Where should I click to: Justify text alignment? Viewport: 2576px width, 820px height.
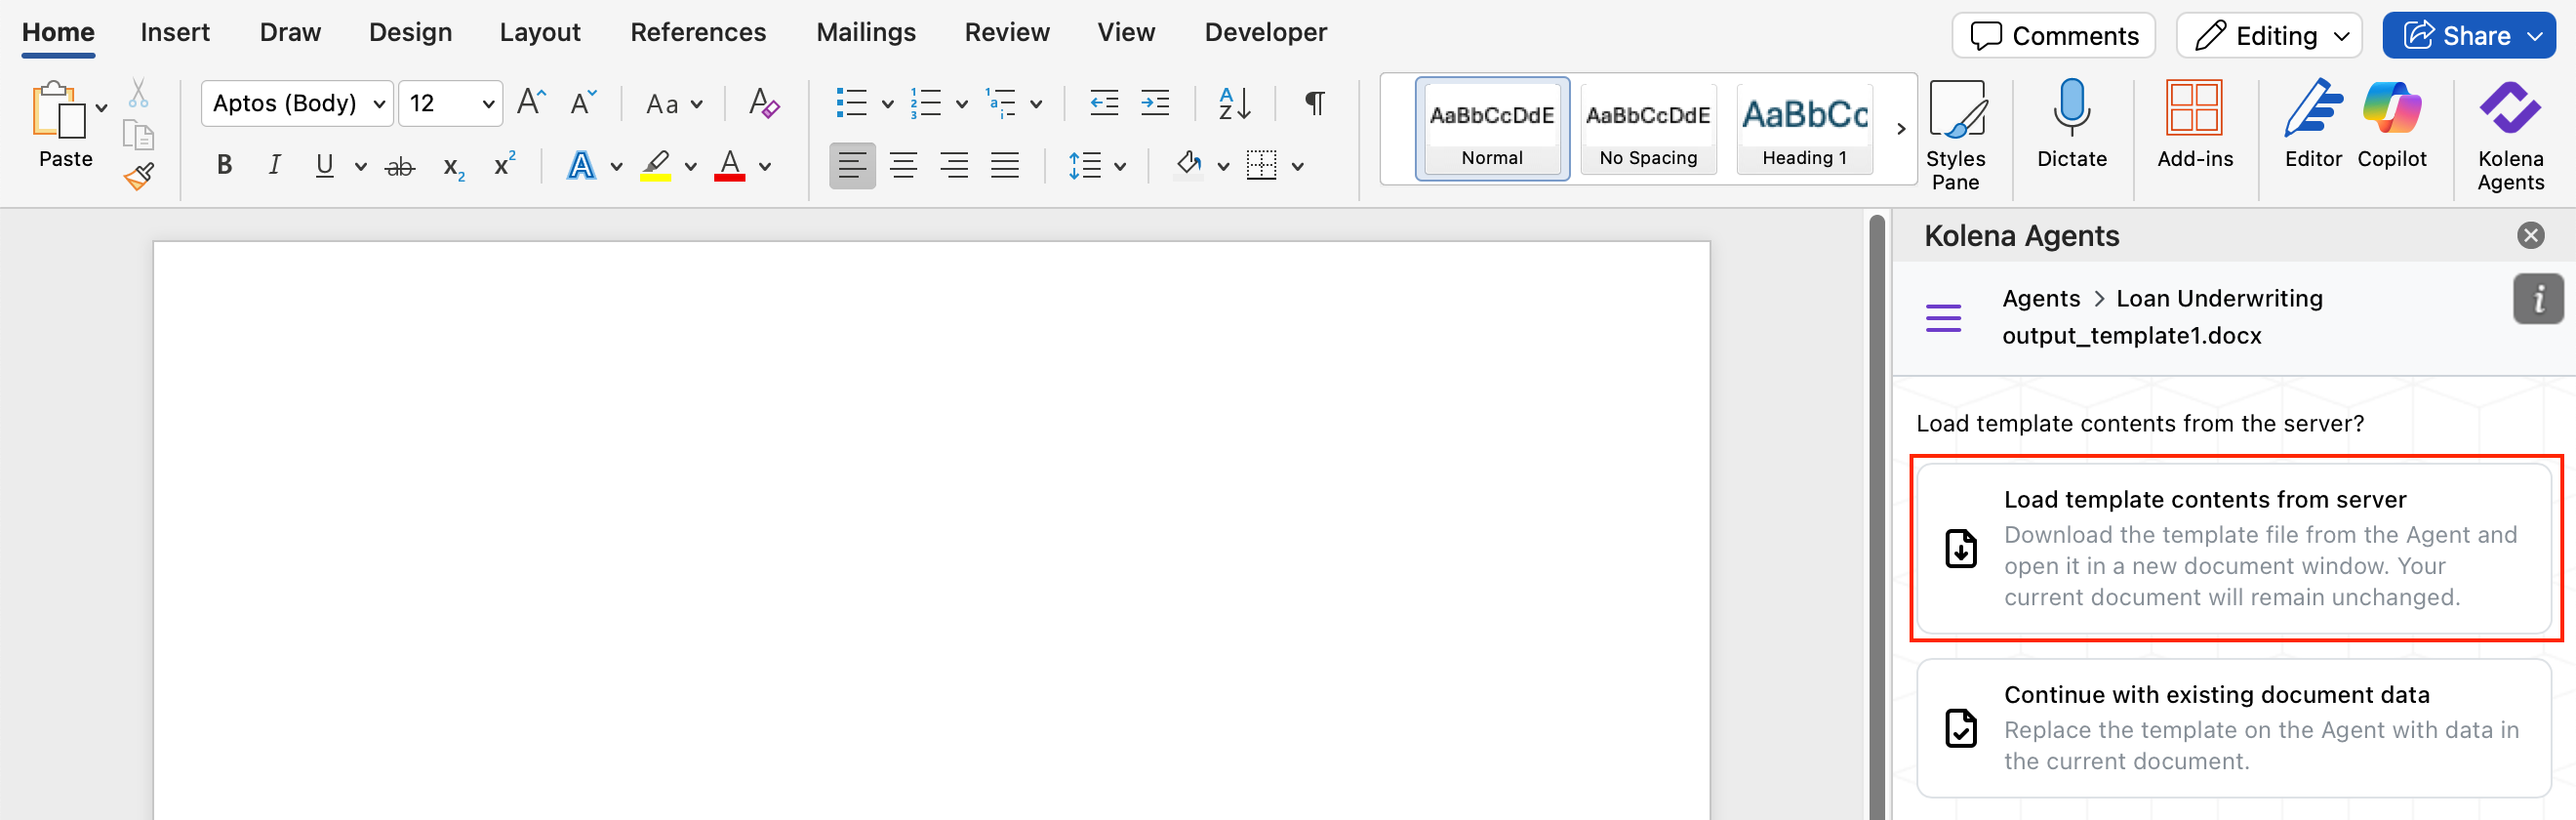click(1004, 166)
